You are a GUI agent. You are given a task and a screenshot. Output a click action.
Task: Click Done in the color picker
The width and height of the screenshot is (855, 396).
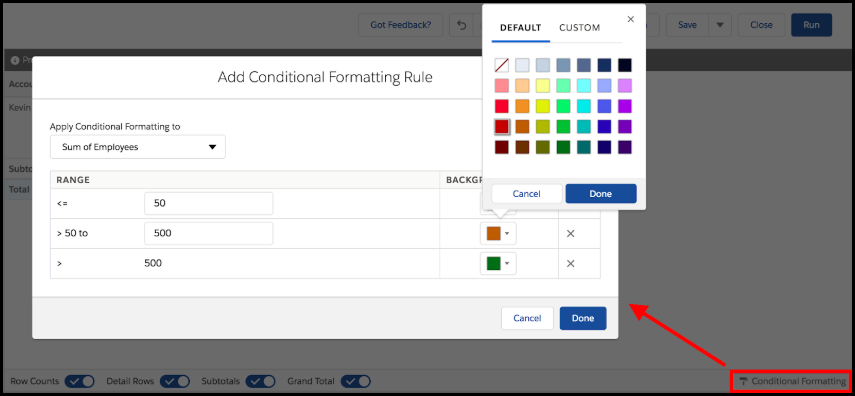(601, 194)
